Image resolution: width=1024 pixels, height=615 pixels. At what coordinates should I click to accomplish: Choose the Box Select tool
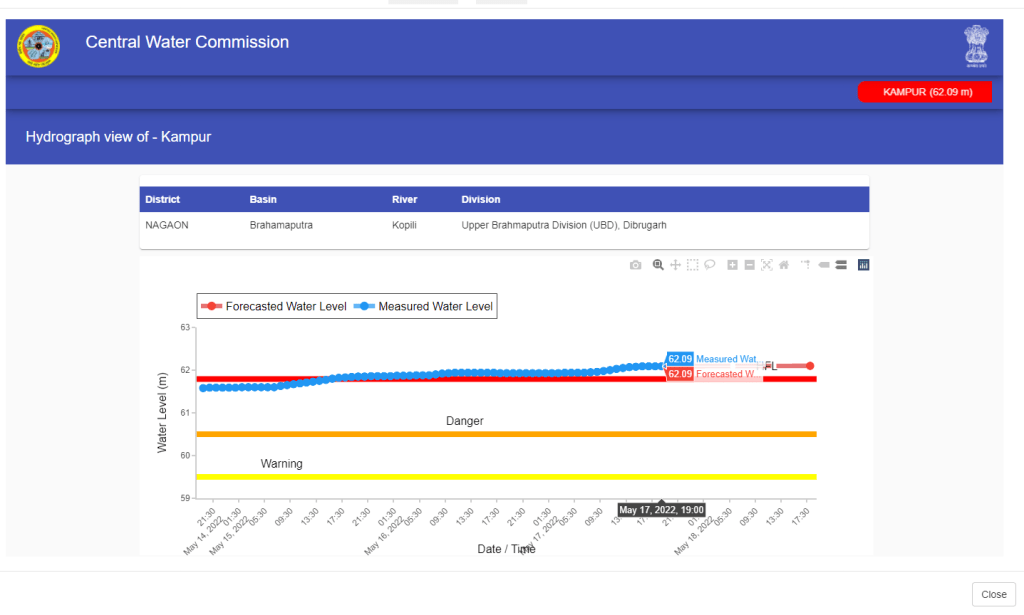click(x=692, y=265)
